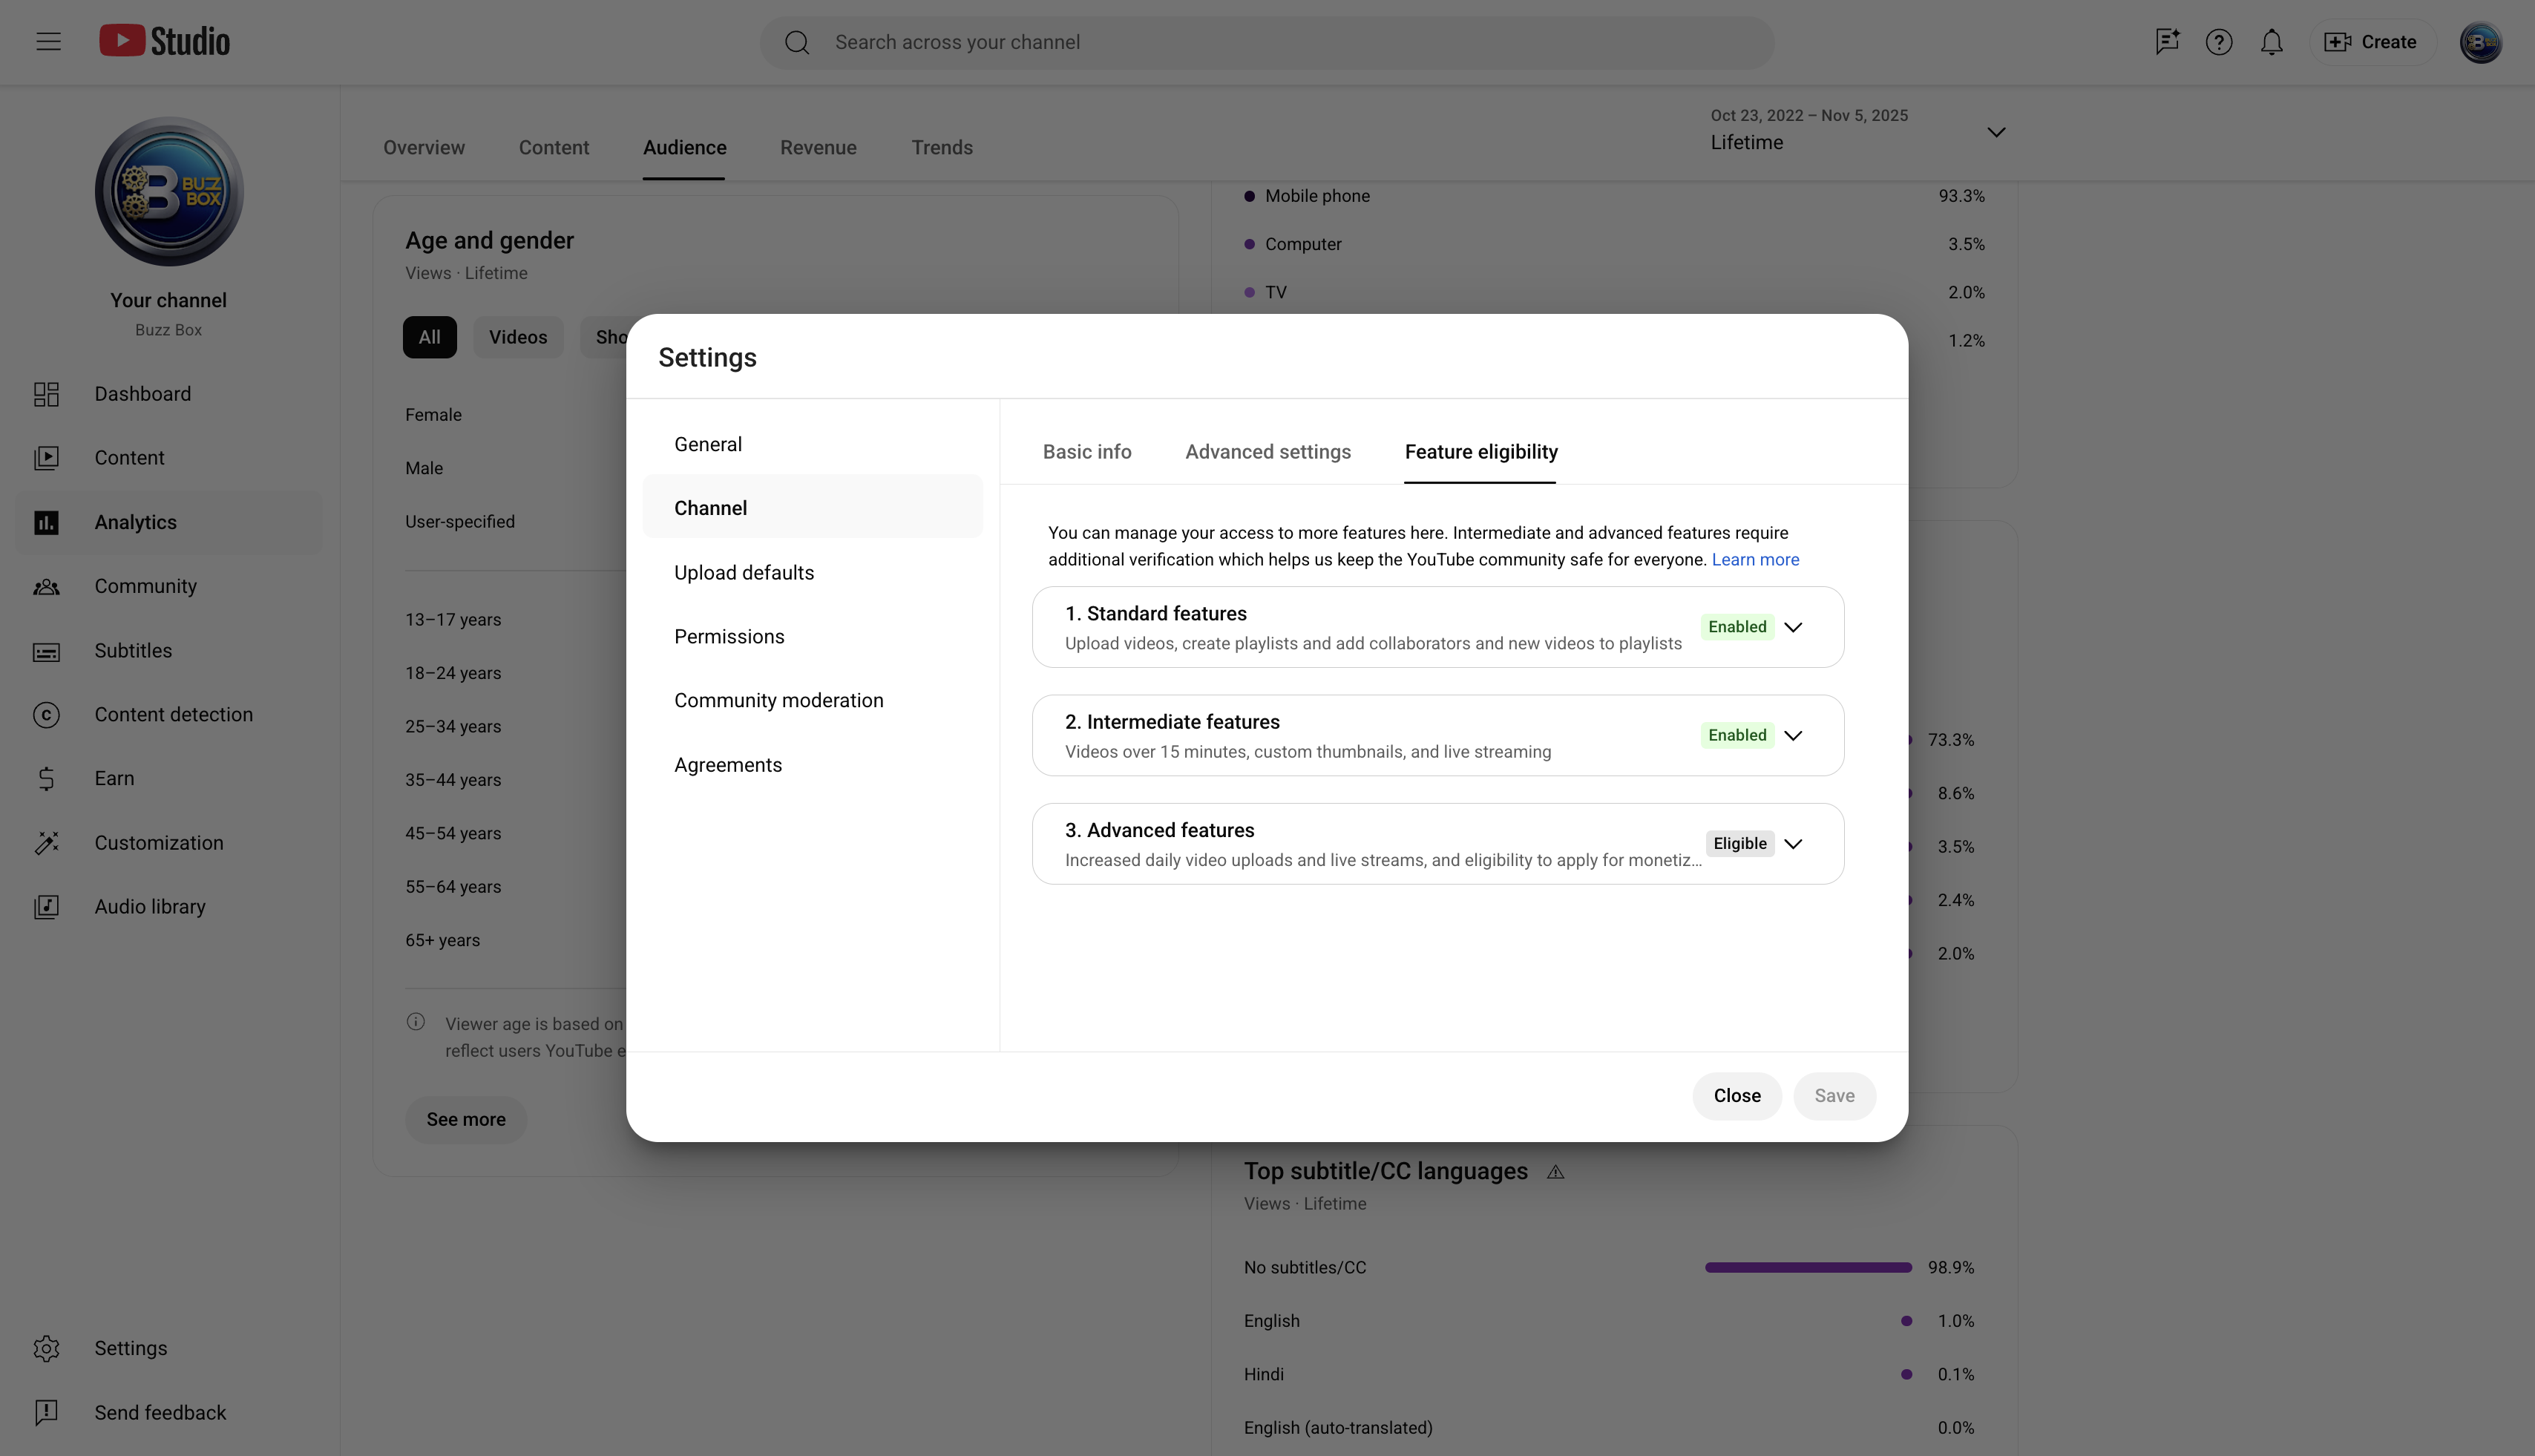
Task: Select Channel in settings menu
Action: point(812,508)
